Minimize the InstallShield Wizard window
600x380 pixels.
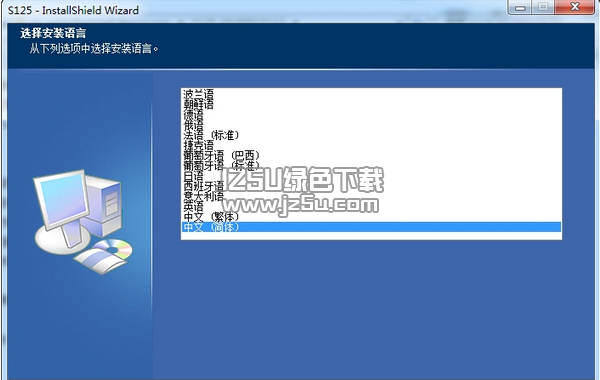(x=520, y=7)
